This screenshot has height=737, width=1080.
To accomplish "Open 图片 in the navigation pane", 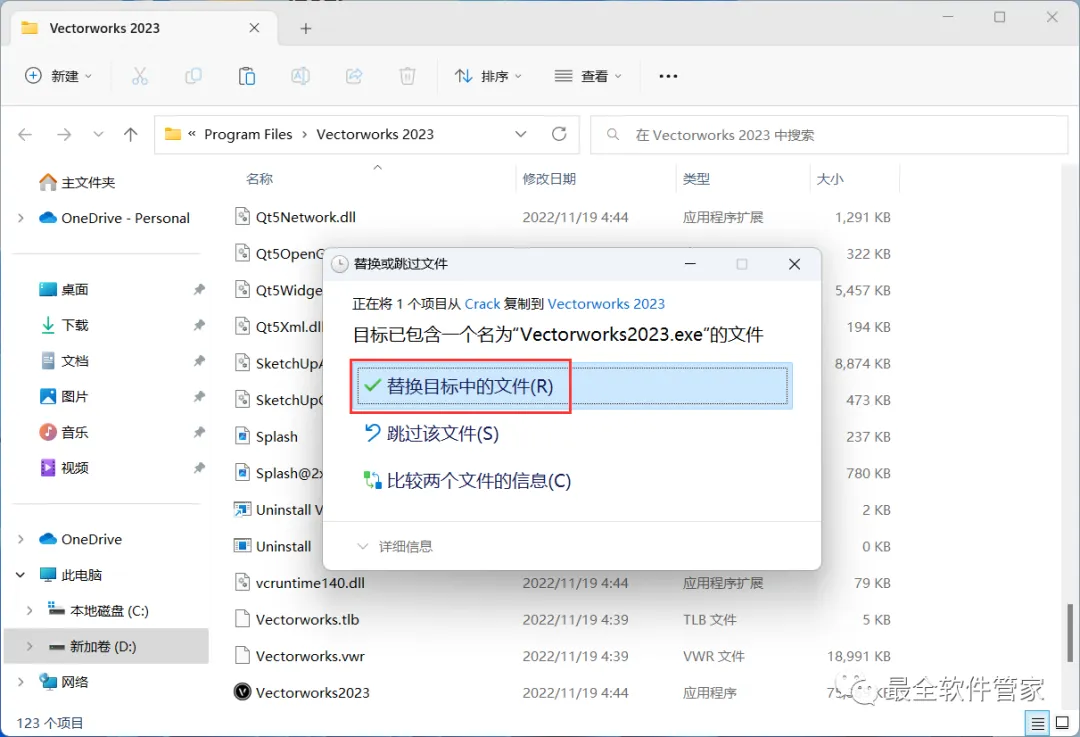I will point(64,397).
